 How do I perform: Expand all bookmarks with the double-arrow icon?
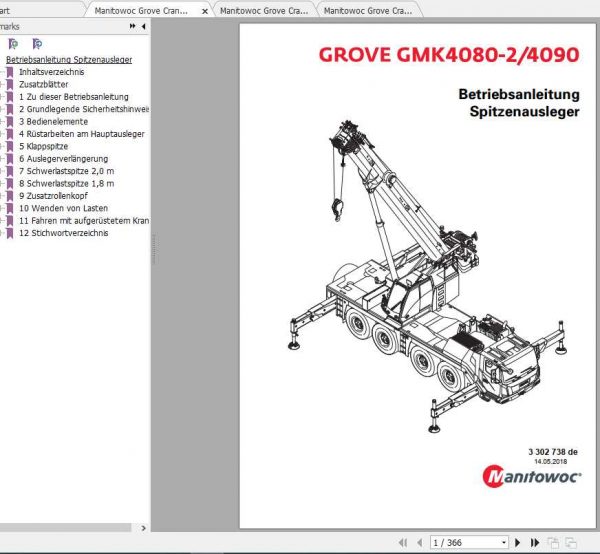point(132,26)
